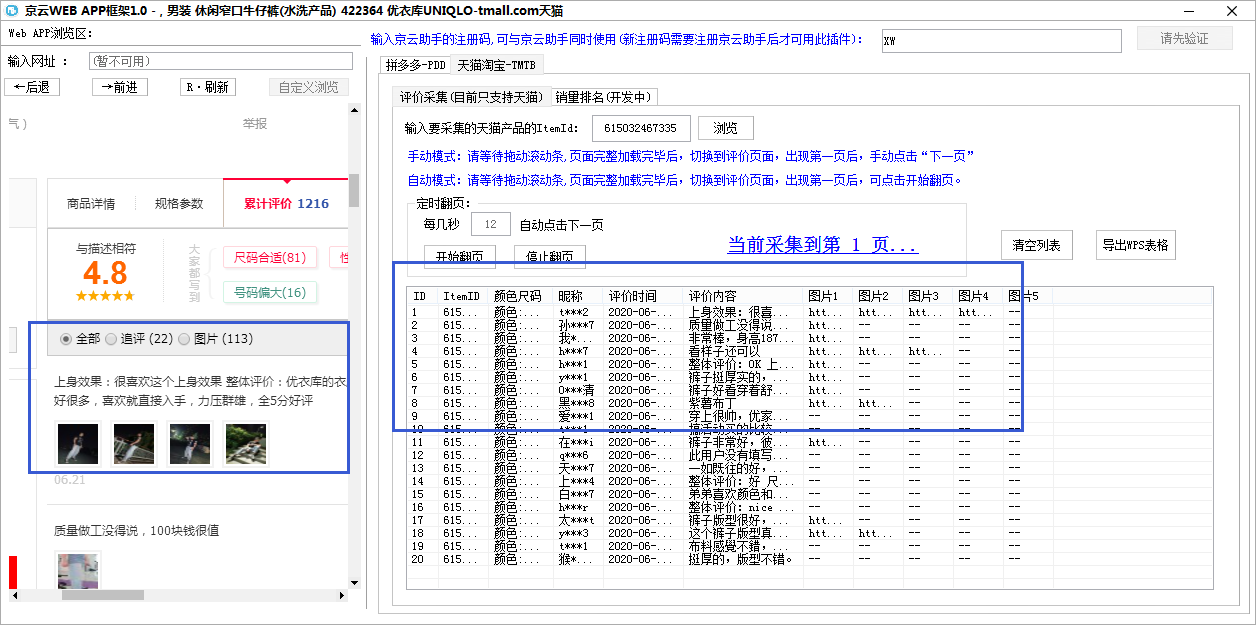
Task: Click the browser pane vertical scrollbar thumb
Action: (354, 190)
